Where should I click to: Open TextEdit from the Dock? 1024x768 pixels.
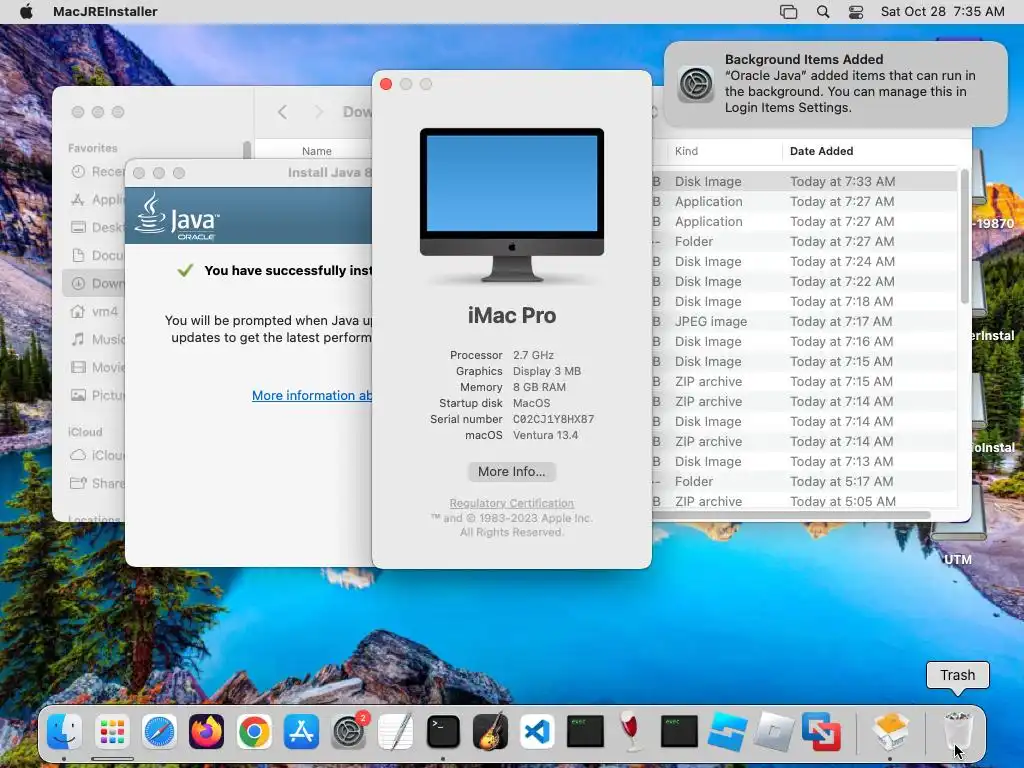tap(396, 731)
